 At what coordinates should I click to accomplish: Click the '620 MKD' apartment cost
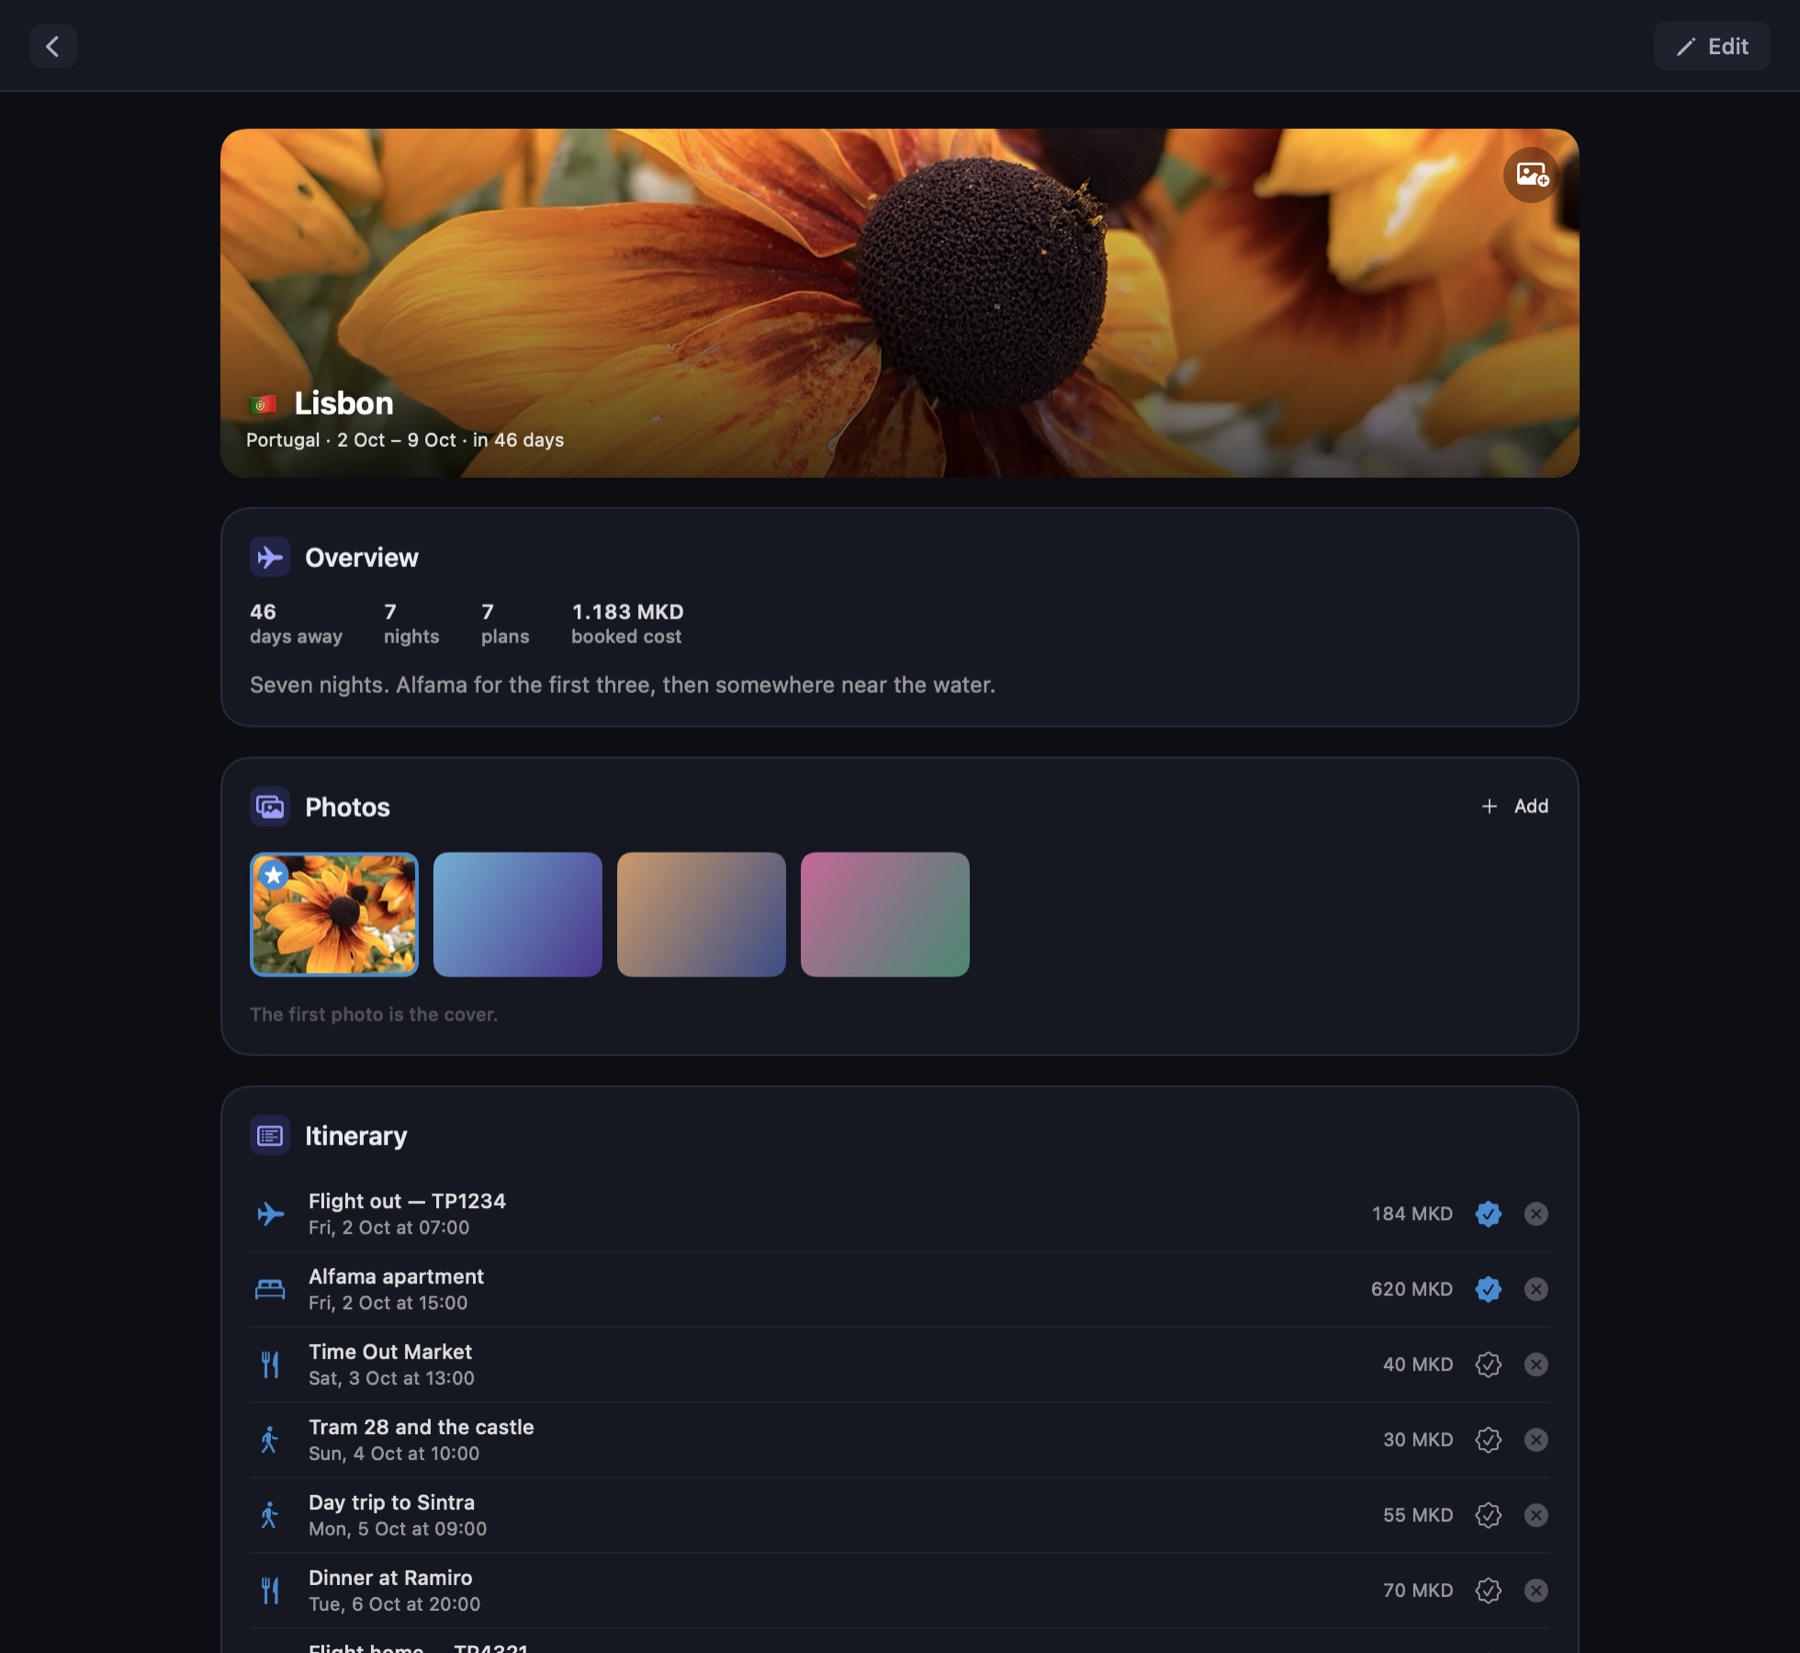pyautogui.click(x=1412, y=1289)
